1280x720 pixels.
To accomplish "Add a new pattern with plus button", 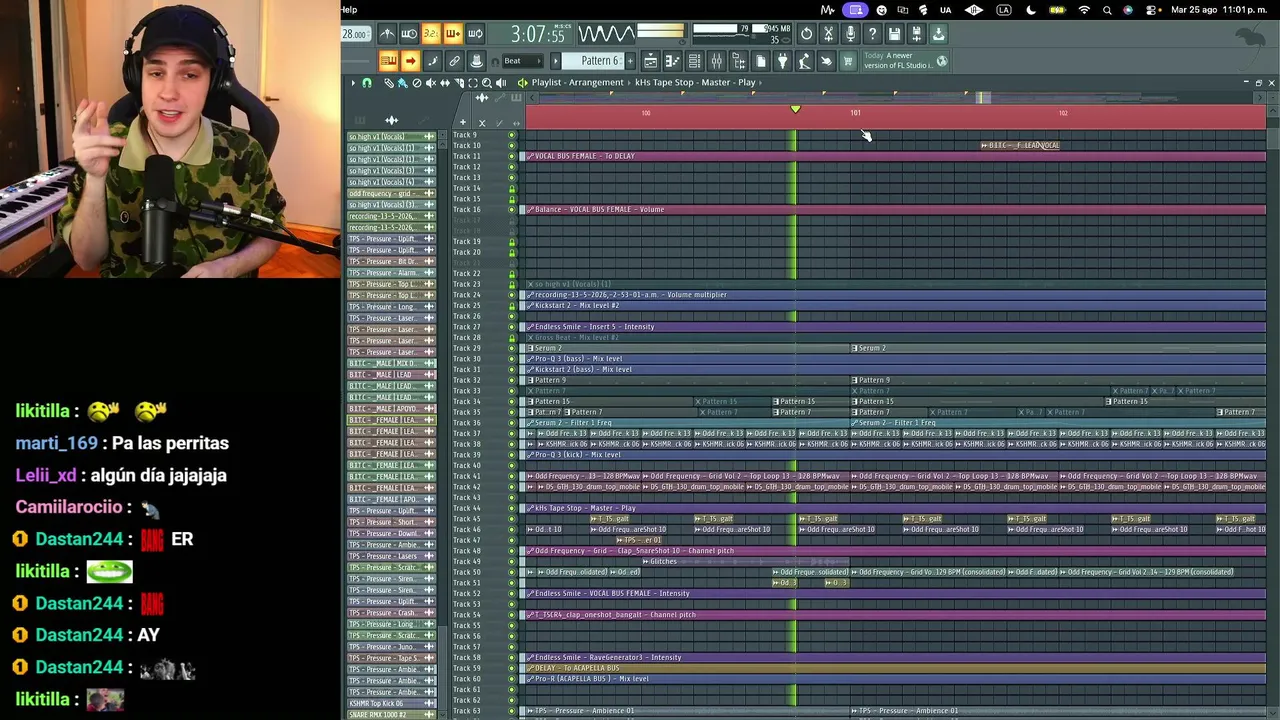I will (x=630, y=61).
